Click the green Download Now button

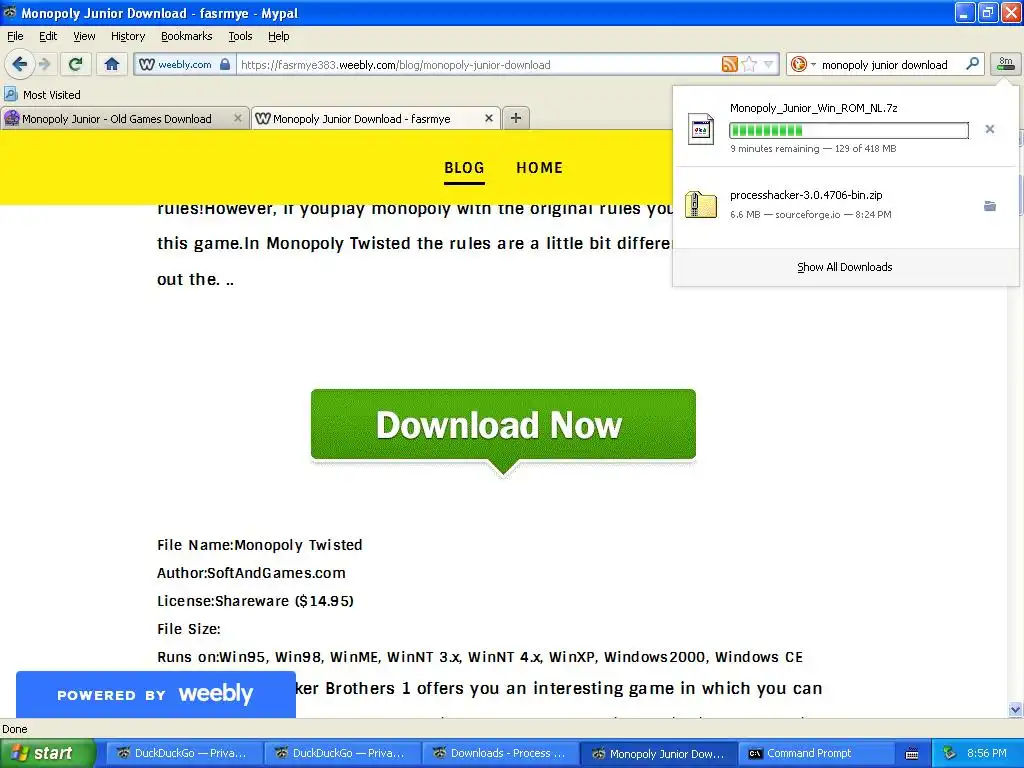pos(503,425)
